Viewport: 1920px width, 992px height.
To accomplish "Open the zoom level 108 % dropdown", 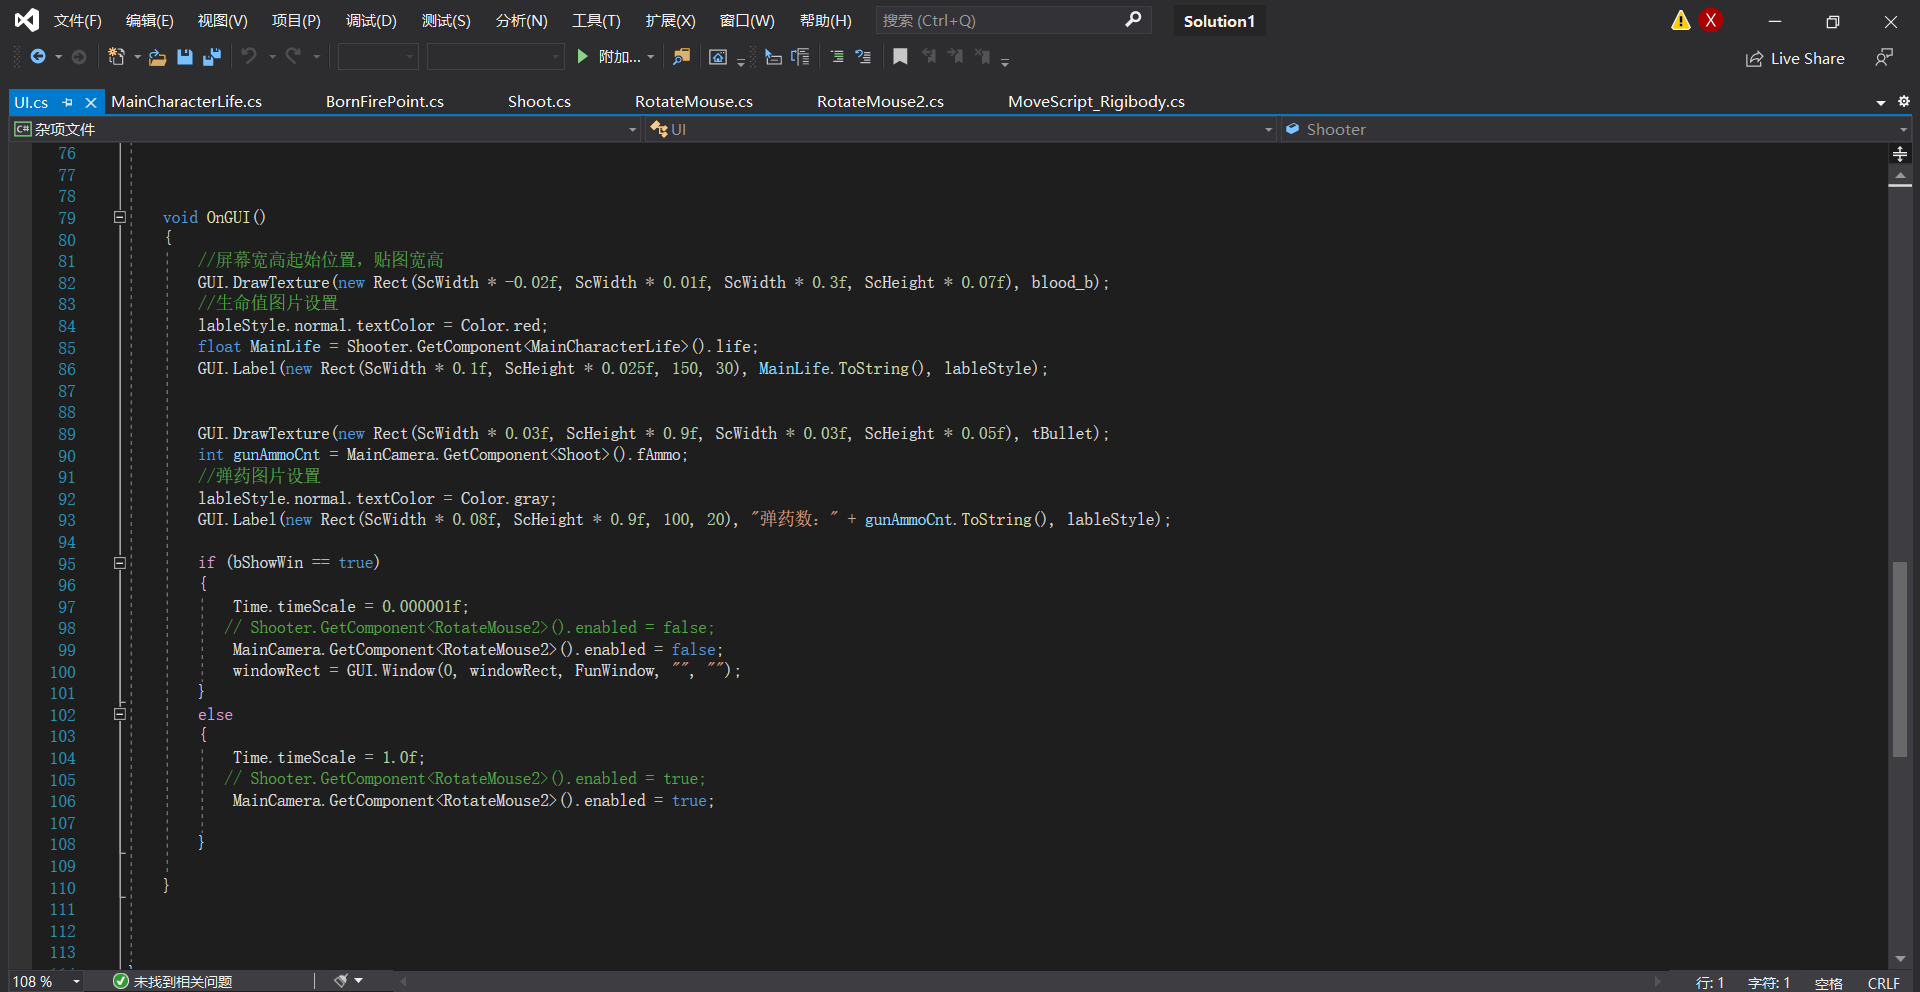I will 76,982.
